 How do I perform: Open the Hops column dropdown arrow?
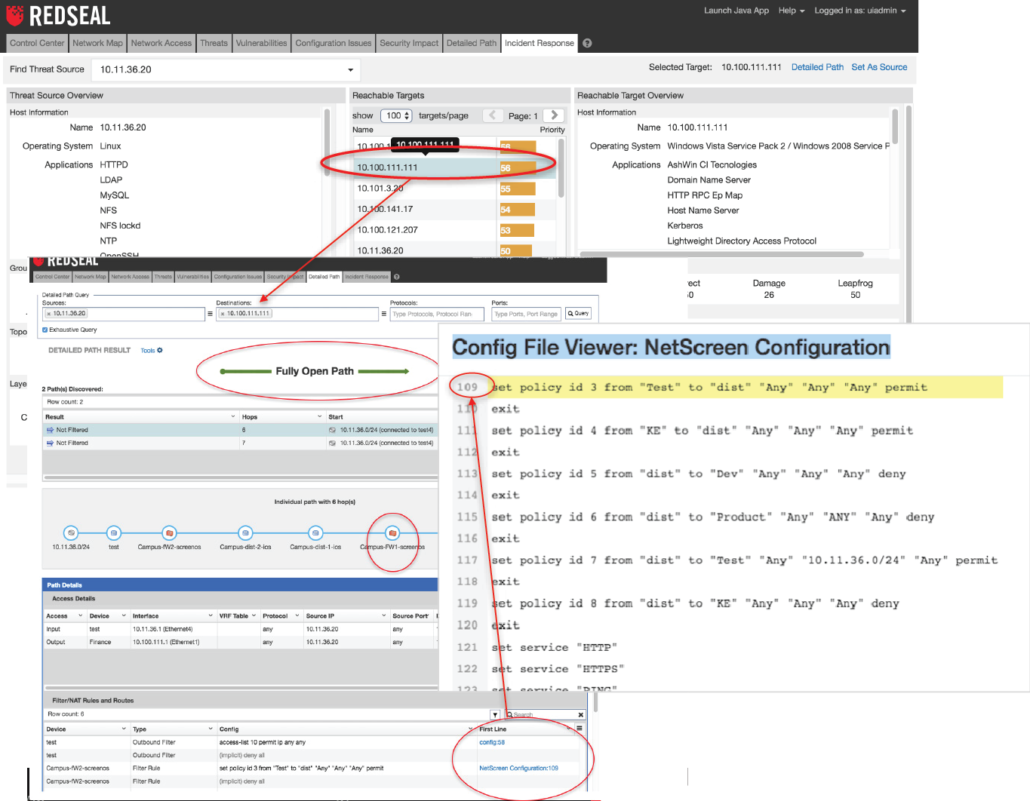319,417
